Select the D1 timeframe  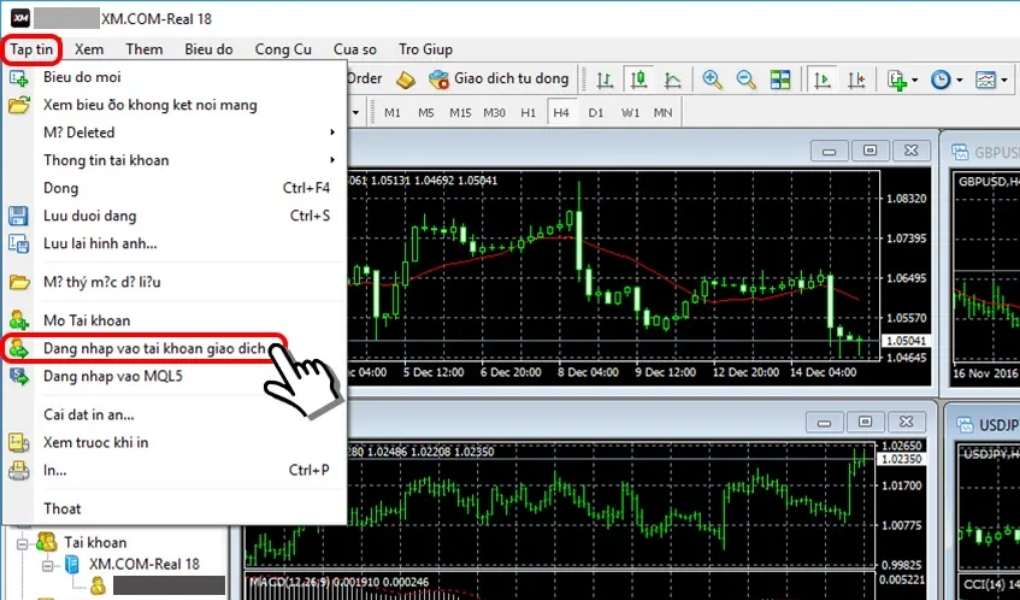pyautogui.click(x=596, y=113)
